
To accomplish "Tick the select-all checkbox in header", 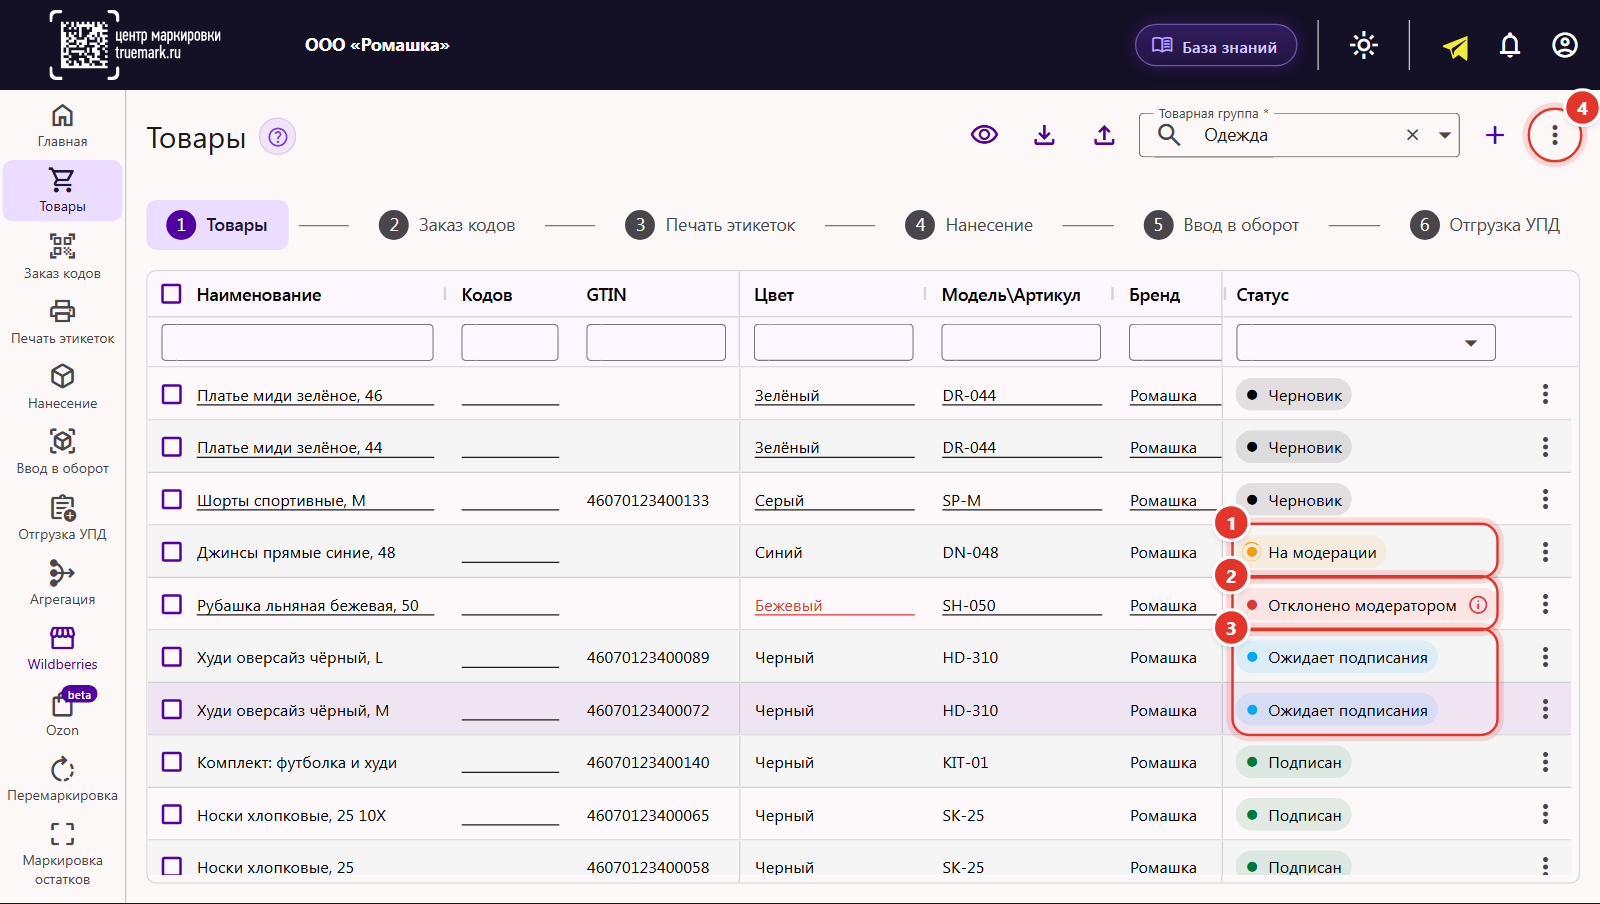I will point(172,294).
